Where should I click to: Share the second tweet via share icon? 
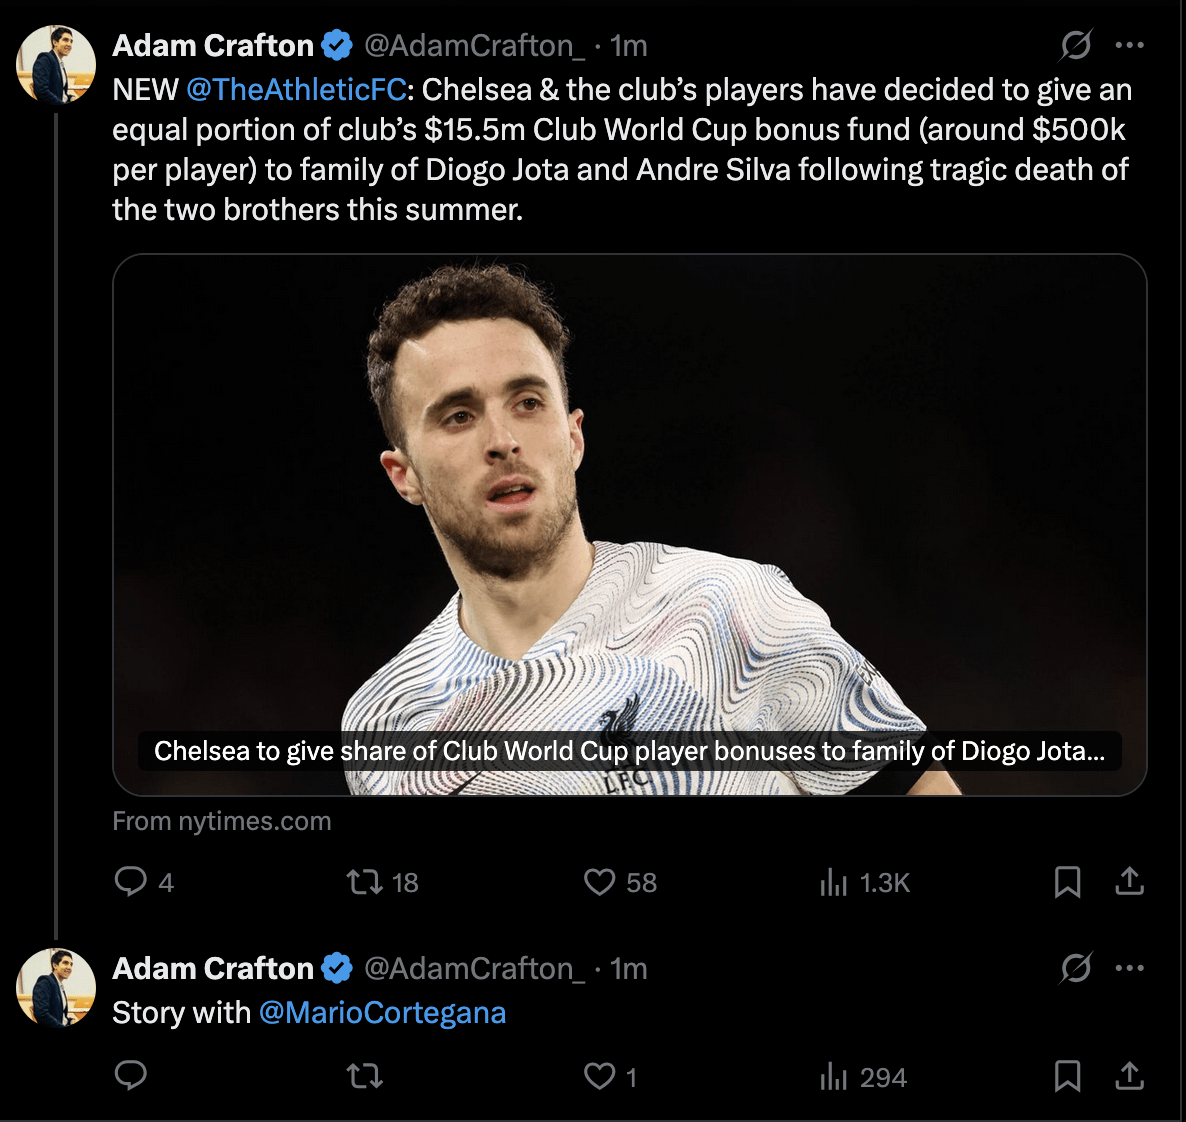[1129, 1076]
